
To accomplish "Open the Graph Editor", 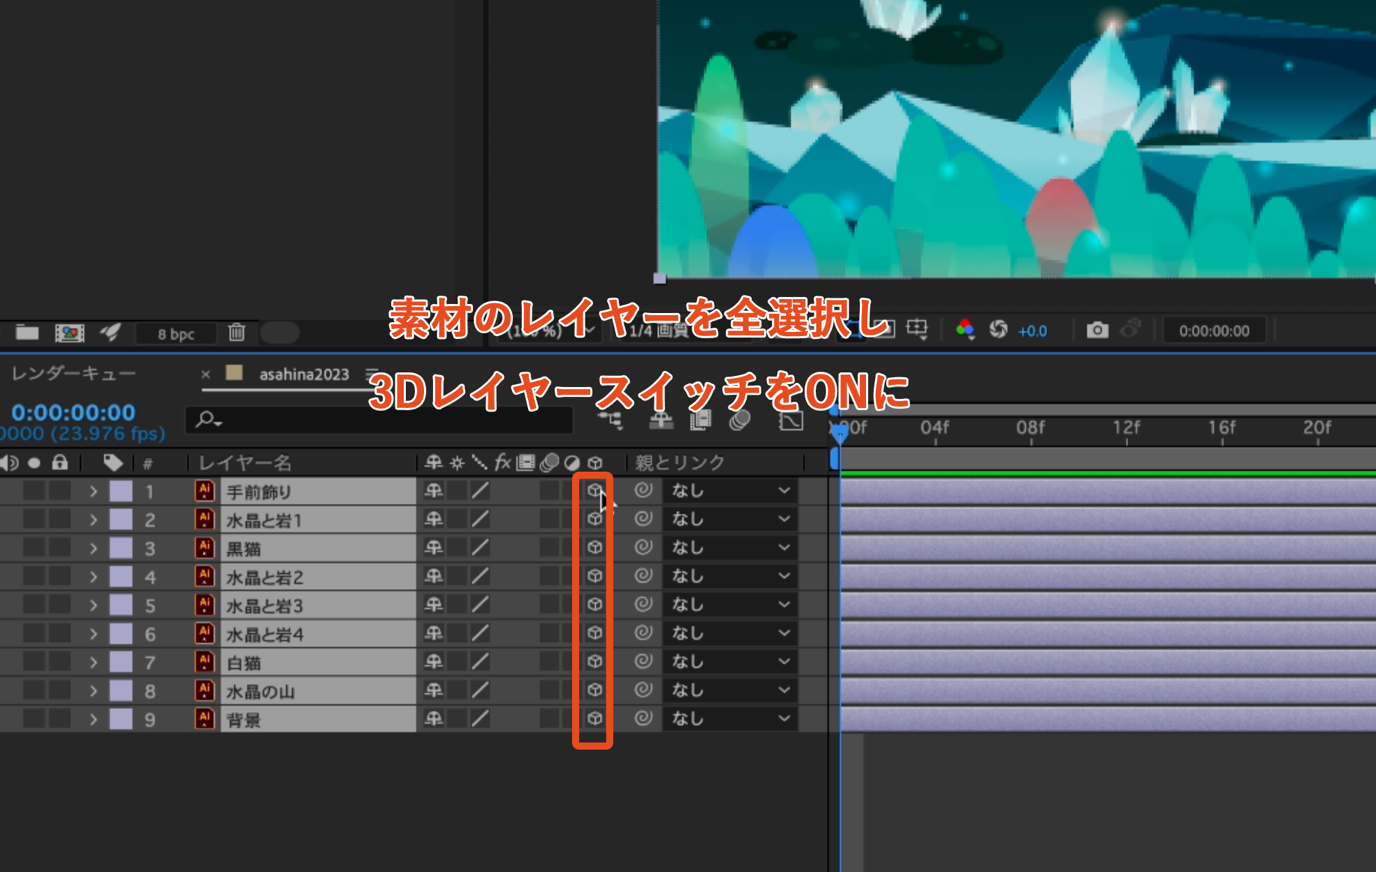I will point(790,421).
